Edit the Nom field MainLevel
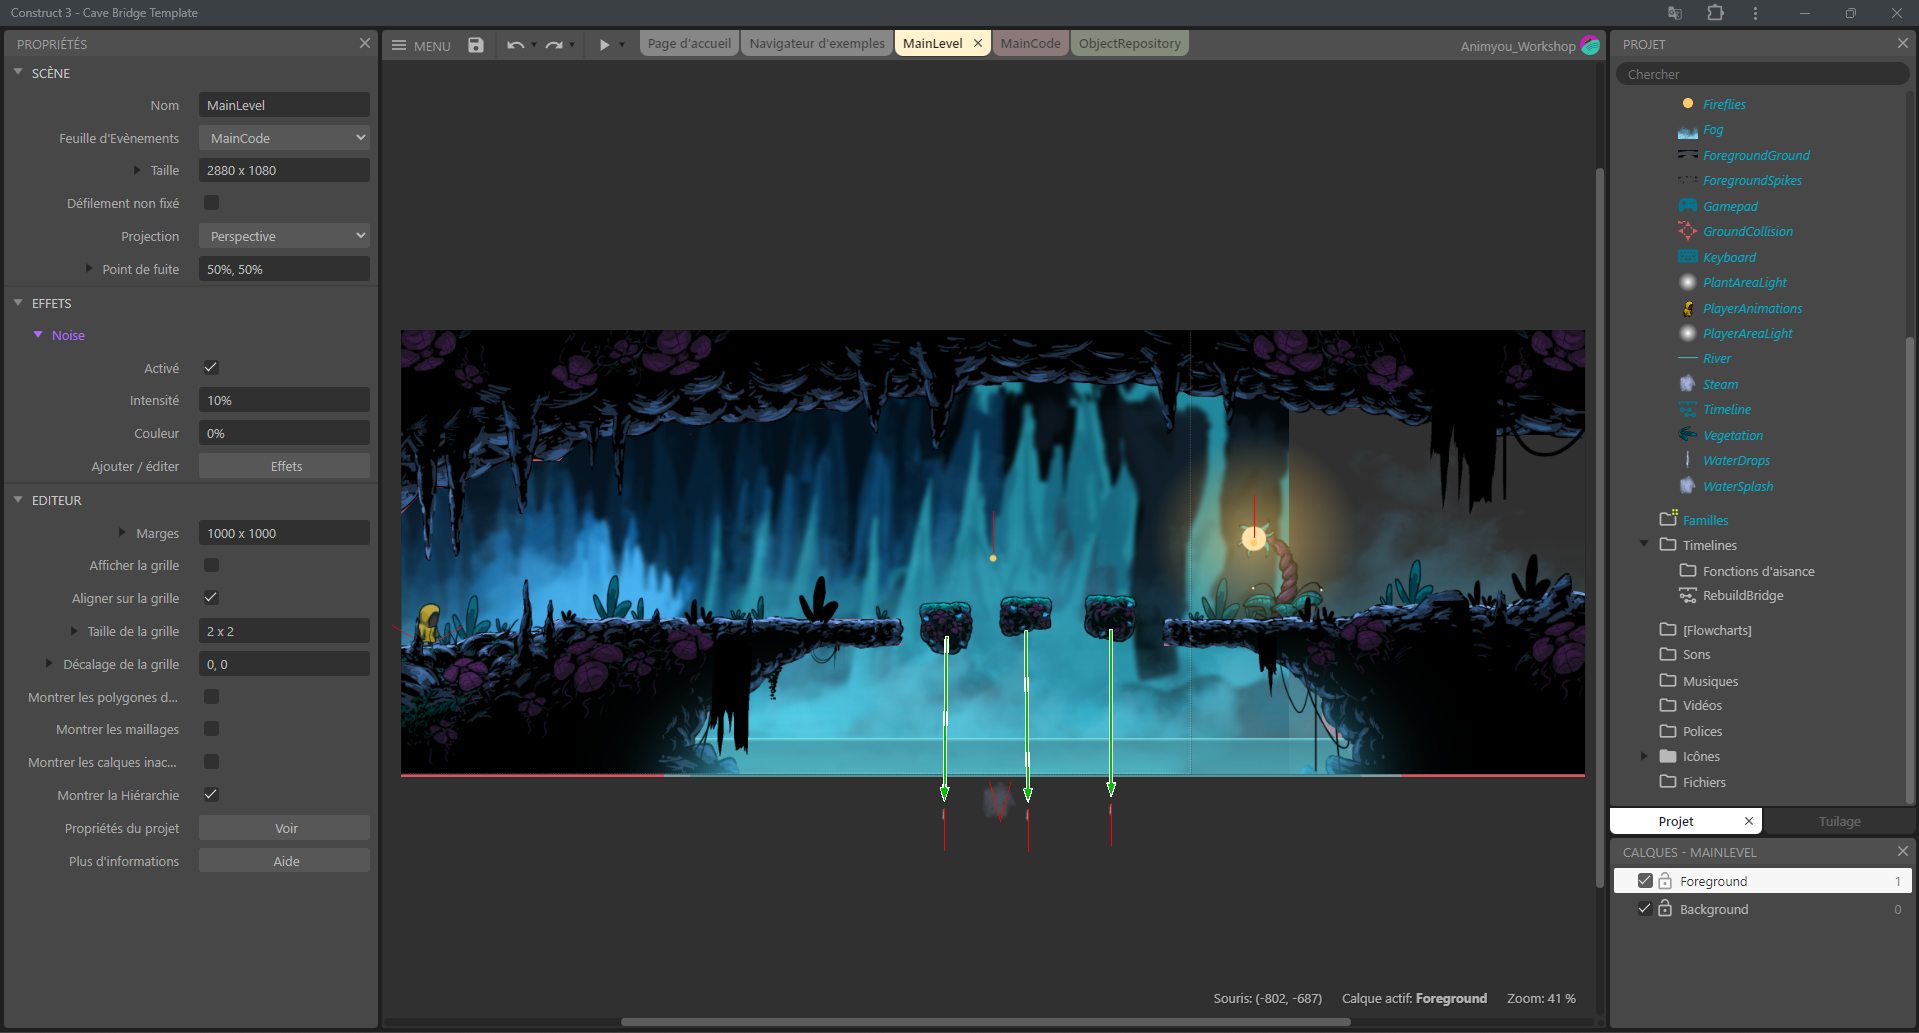Screen dimensions: 1919x1033 click(284, 105)
